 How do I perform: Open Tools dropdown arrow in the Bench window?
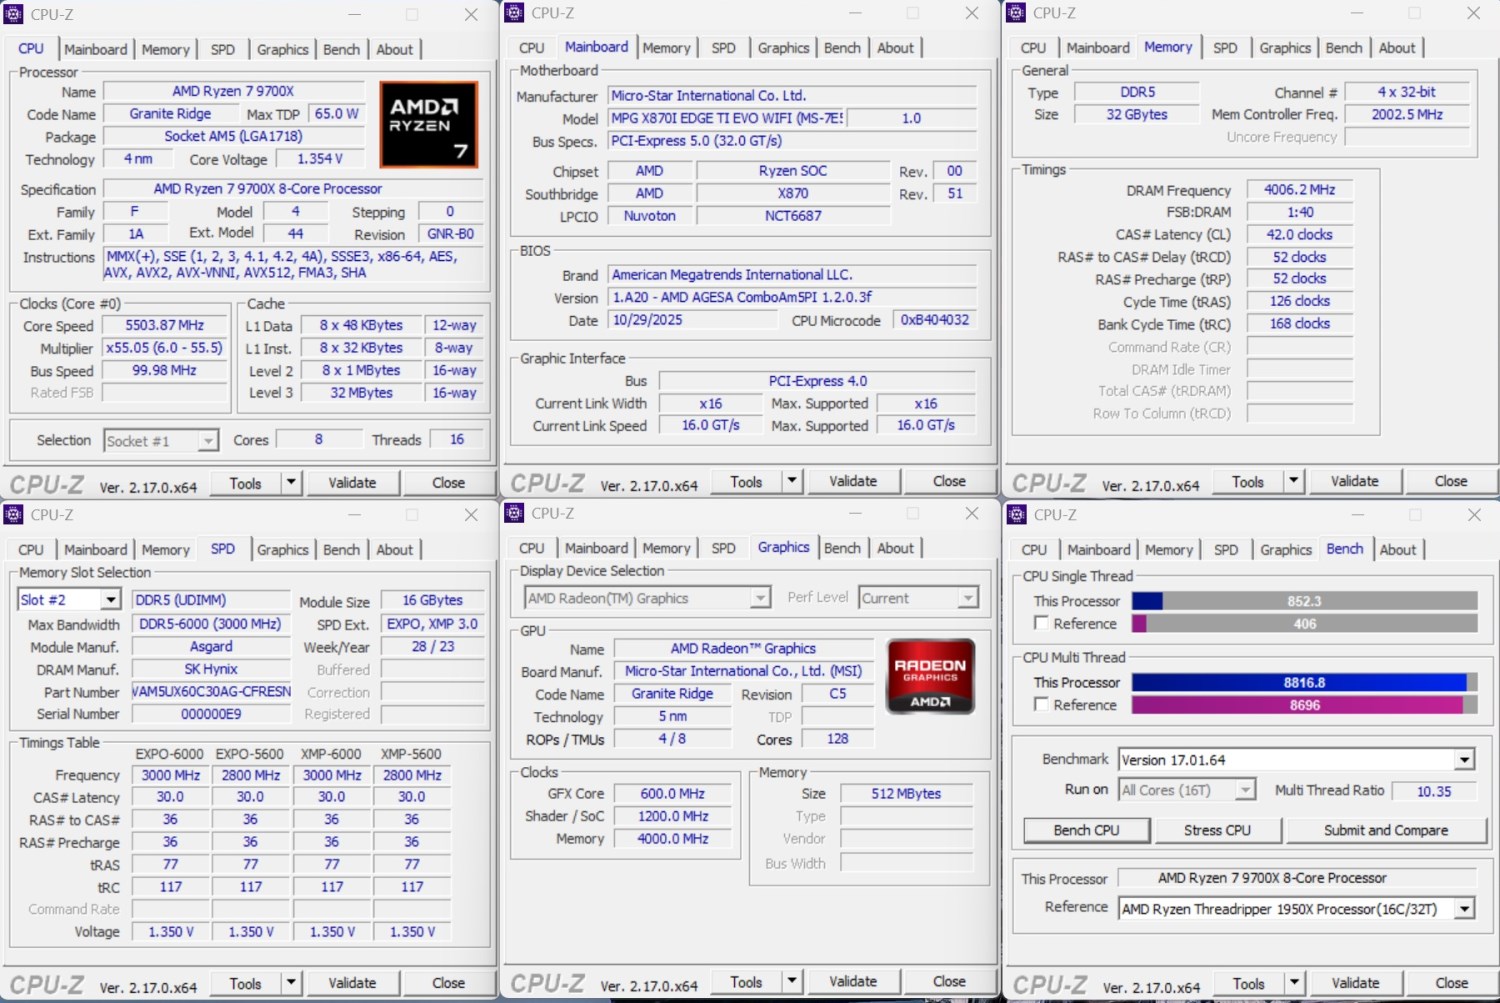1294,983
